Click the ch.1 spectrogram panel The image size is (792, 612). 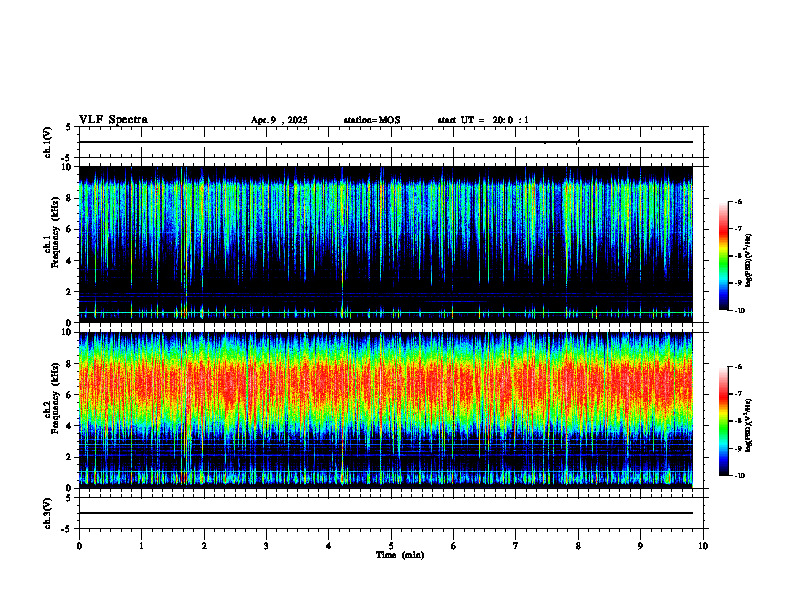pos(386,244)
